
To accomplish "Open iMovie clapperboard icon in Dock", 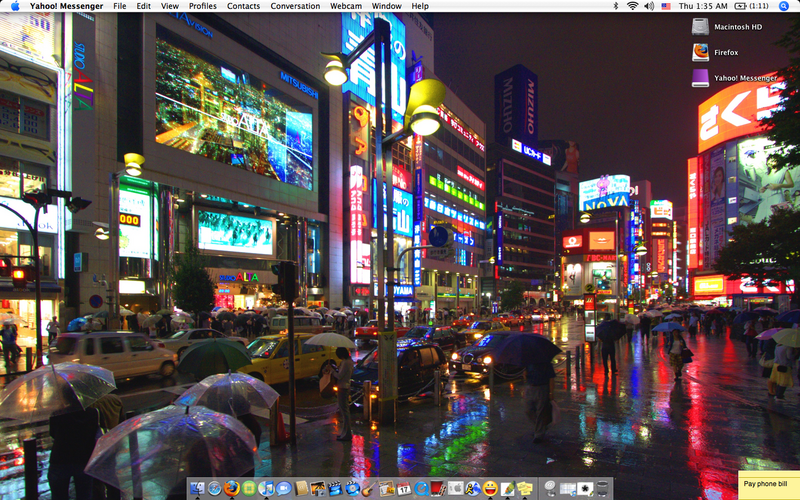I will [335, 488].
